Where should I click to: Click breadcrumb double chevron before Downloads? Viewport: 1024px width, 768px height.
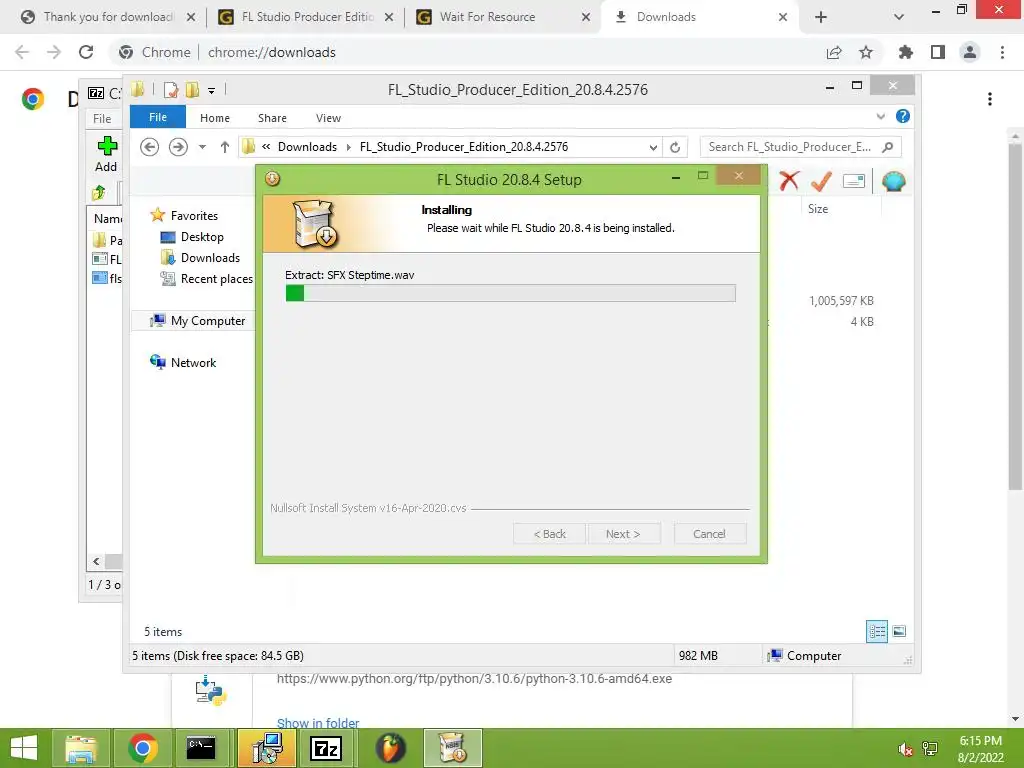(x=266, y=146)
